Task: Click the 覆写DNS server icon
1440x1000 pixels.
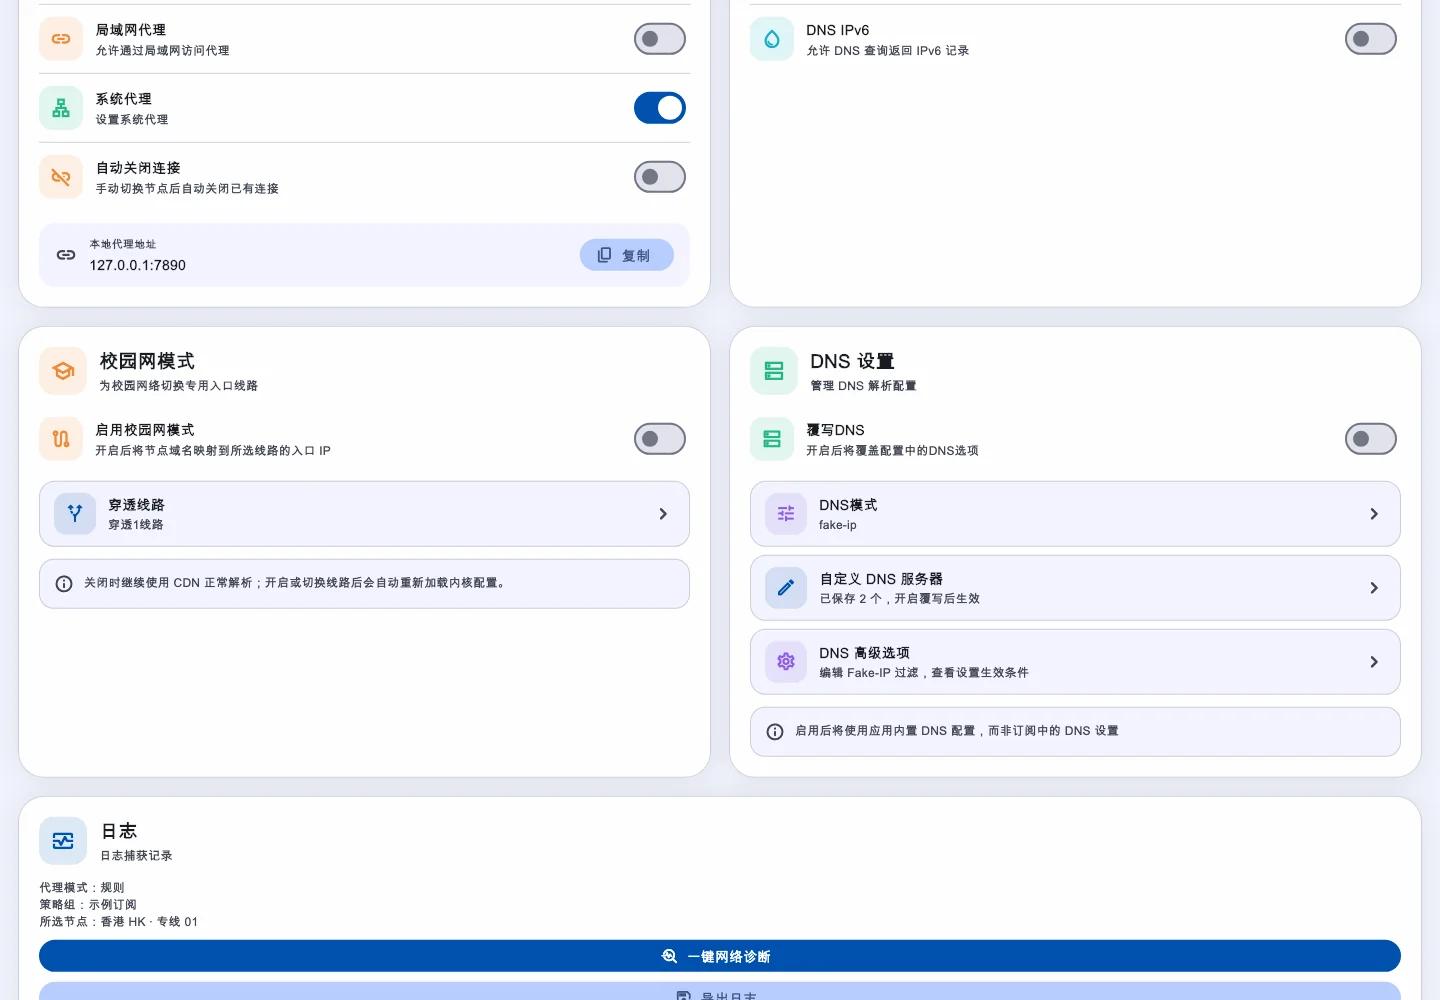Action: pos(772,439)
